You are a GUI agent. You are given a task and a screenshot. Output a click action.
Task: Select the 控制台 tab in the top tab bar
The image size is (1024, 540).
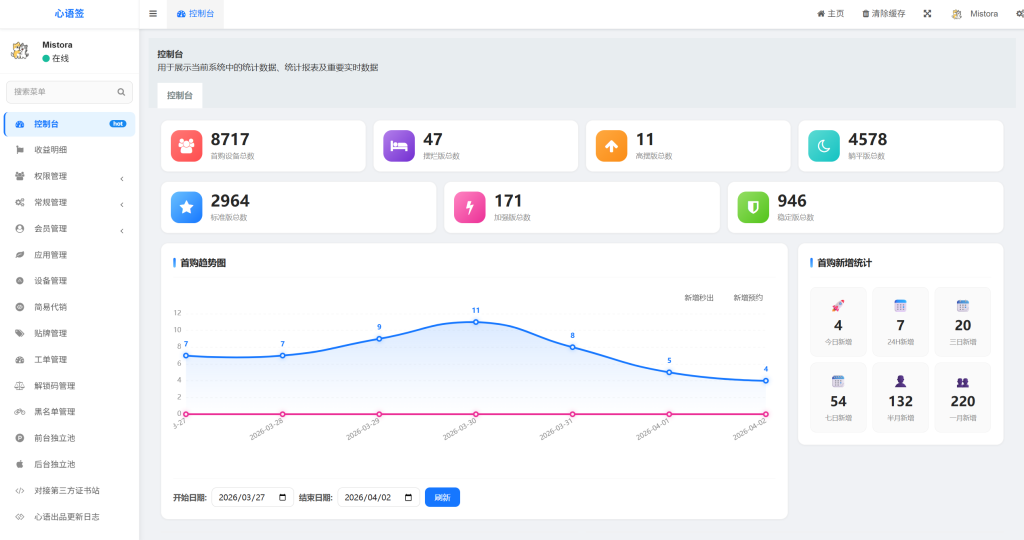point(195,14)
